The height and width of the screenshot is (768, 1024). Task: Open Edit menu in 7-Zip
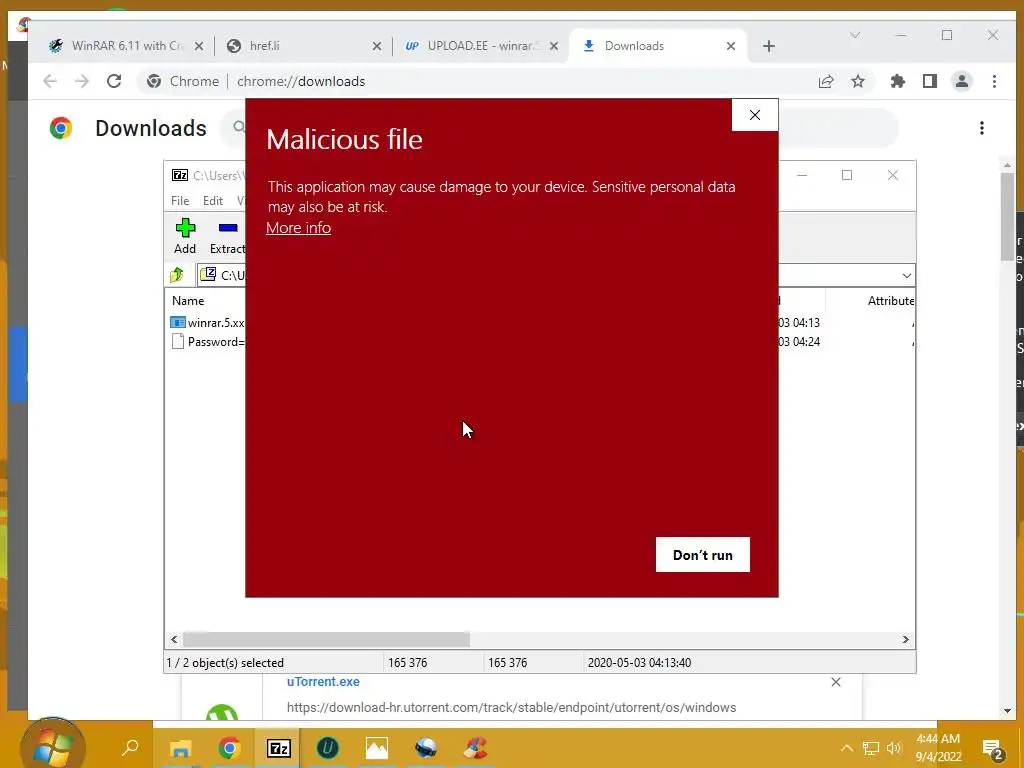tap(213, 200)
